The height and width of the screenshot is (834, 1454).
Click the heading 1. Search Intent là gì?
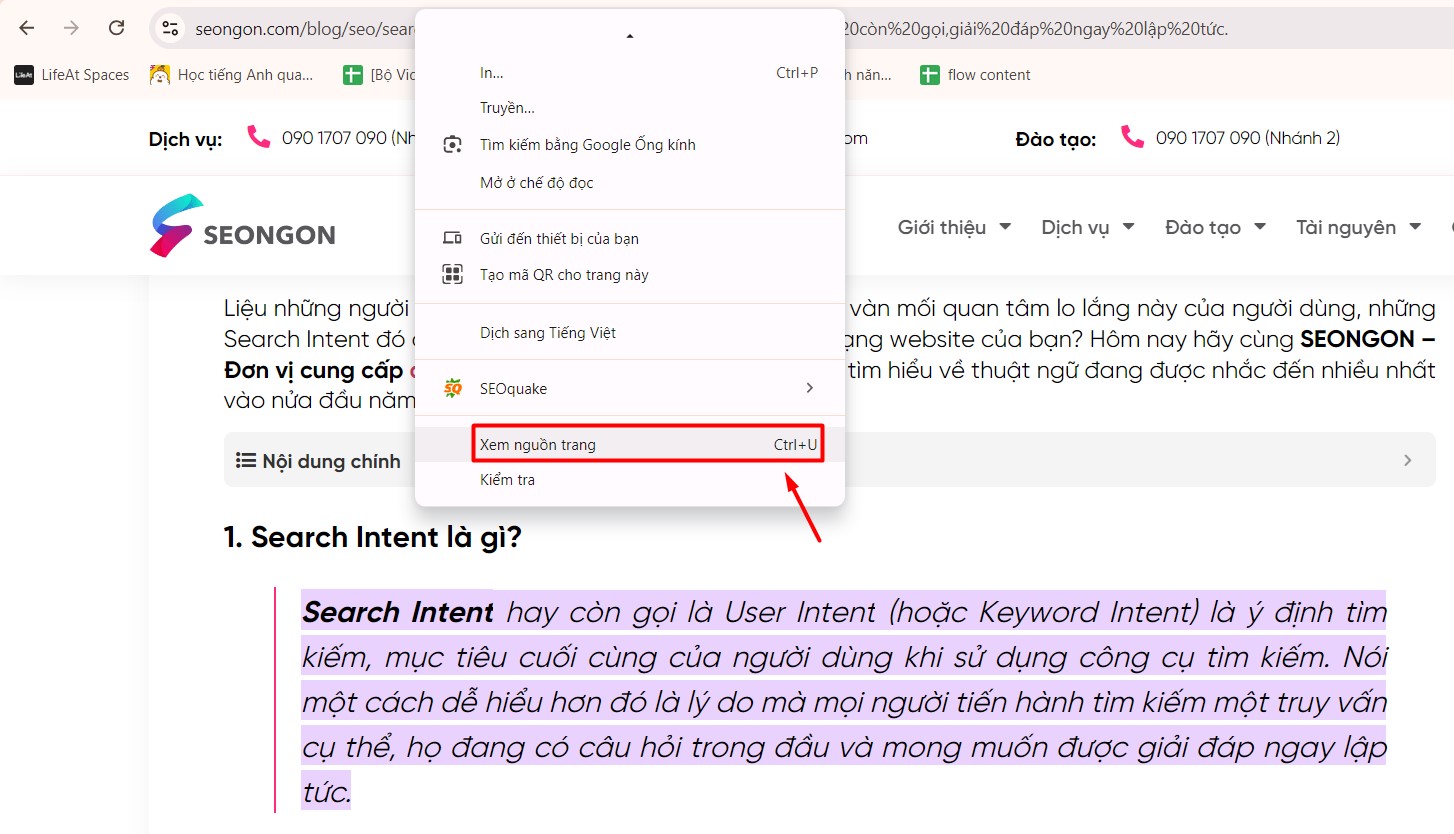tap(372, 537)
